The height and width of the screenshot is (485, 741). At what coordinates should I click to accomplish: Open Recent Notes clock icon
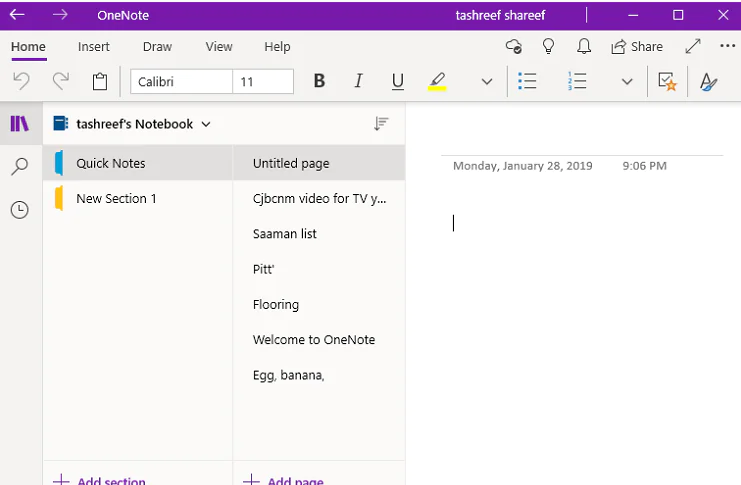pos(19,209)
